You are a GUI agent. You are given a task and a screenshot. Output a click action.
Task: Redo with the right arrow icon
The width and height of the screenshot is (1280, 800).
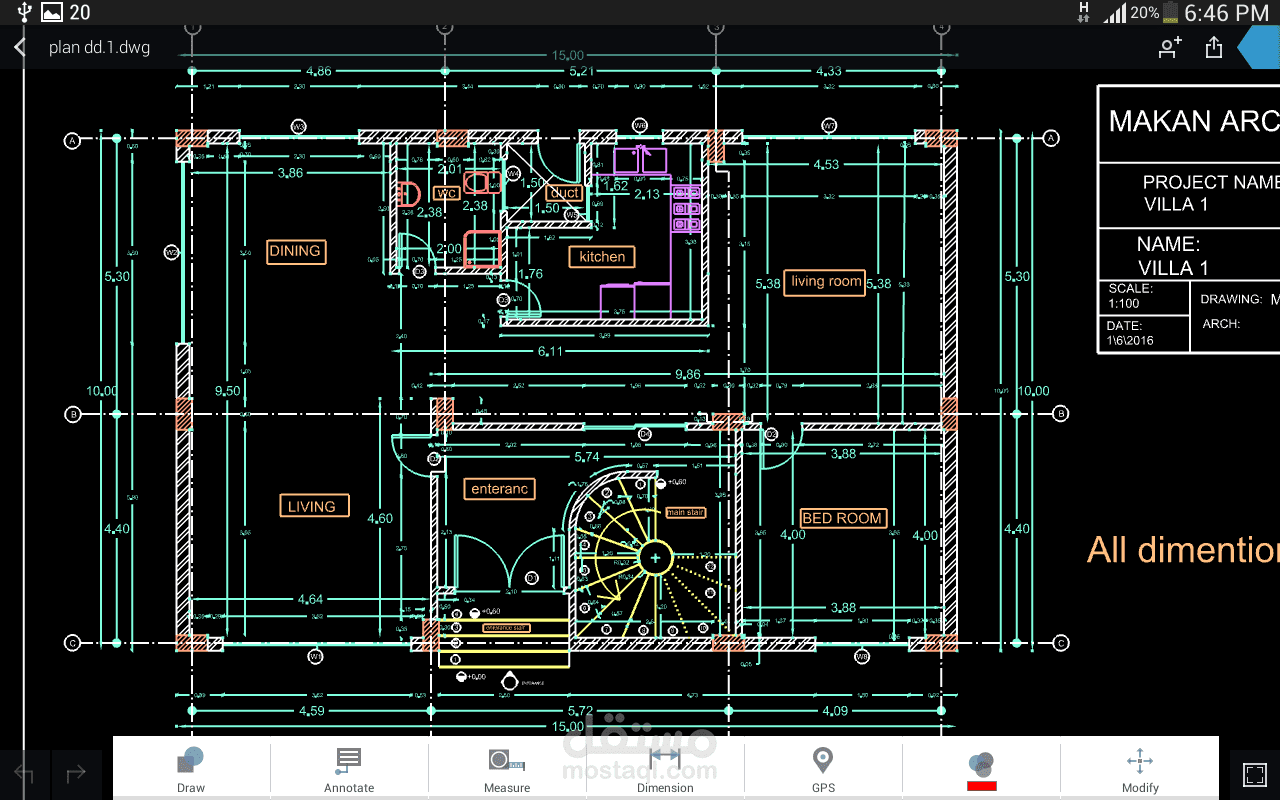75,774
